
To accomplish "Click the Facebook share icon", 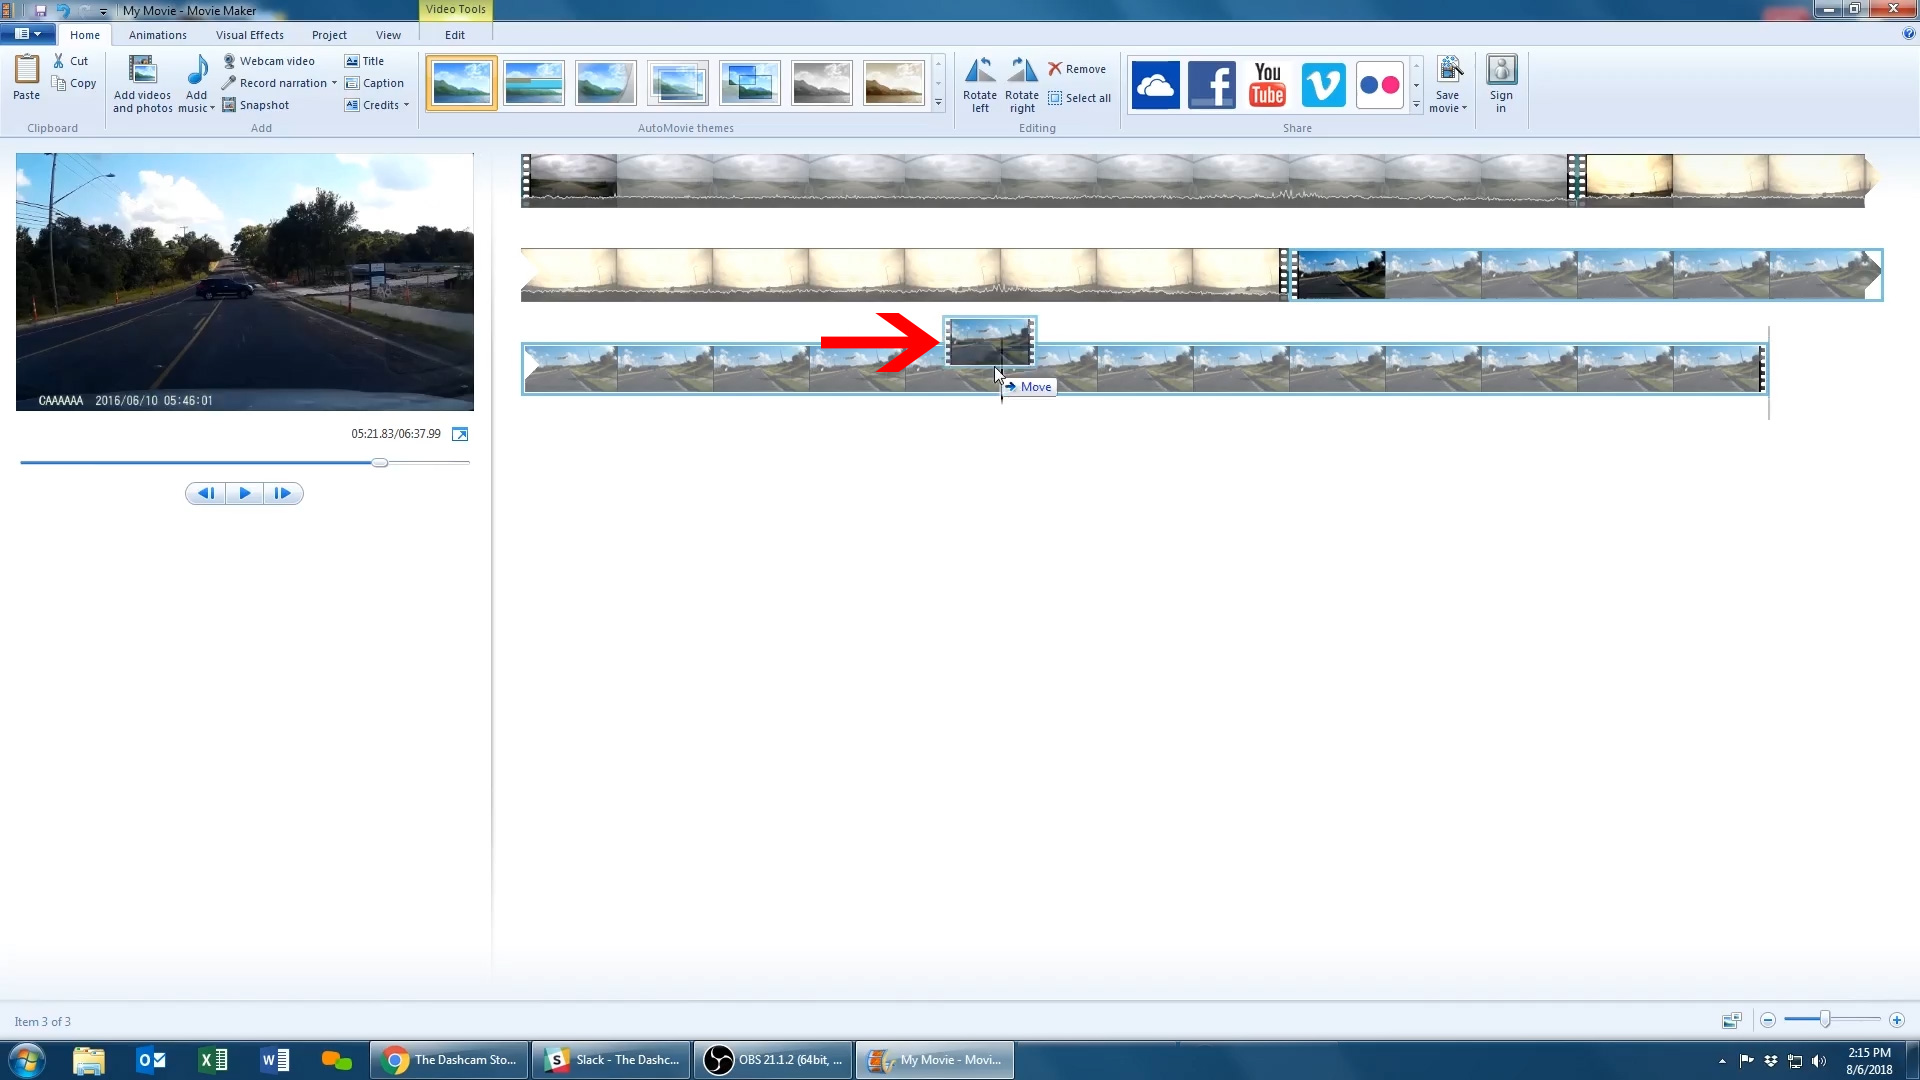I will tap(1211, 85).
